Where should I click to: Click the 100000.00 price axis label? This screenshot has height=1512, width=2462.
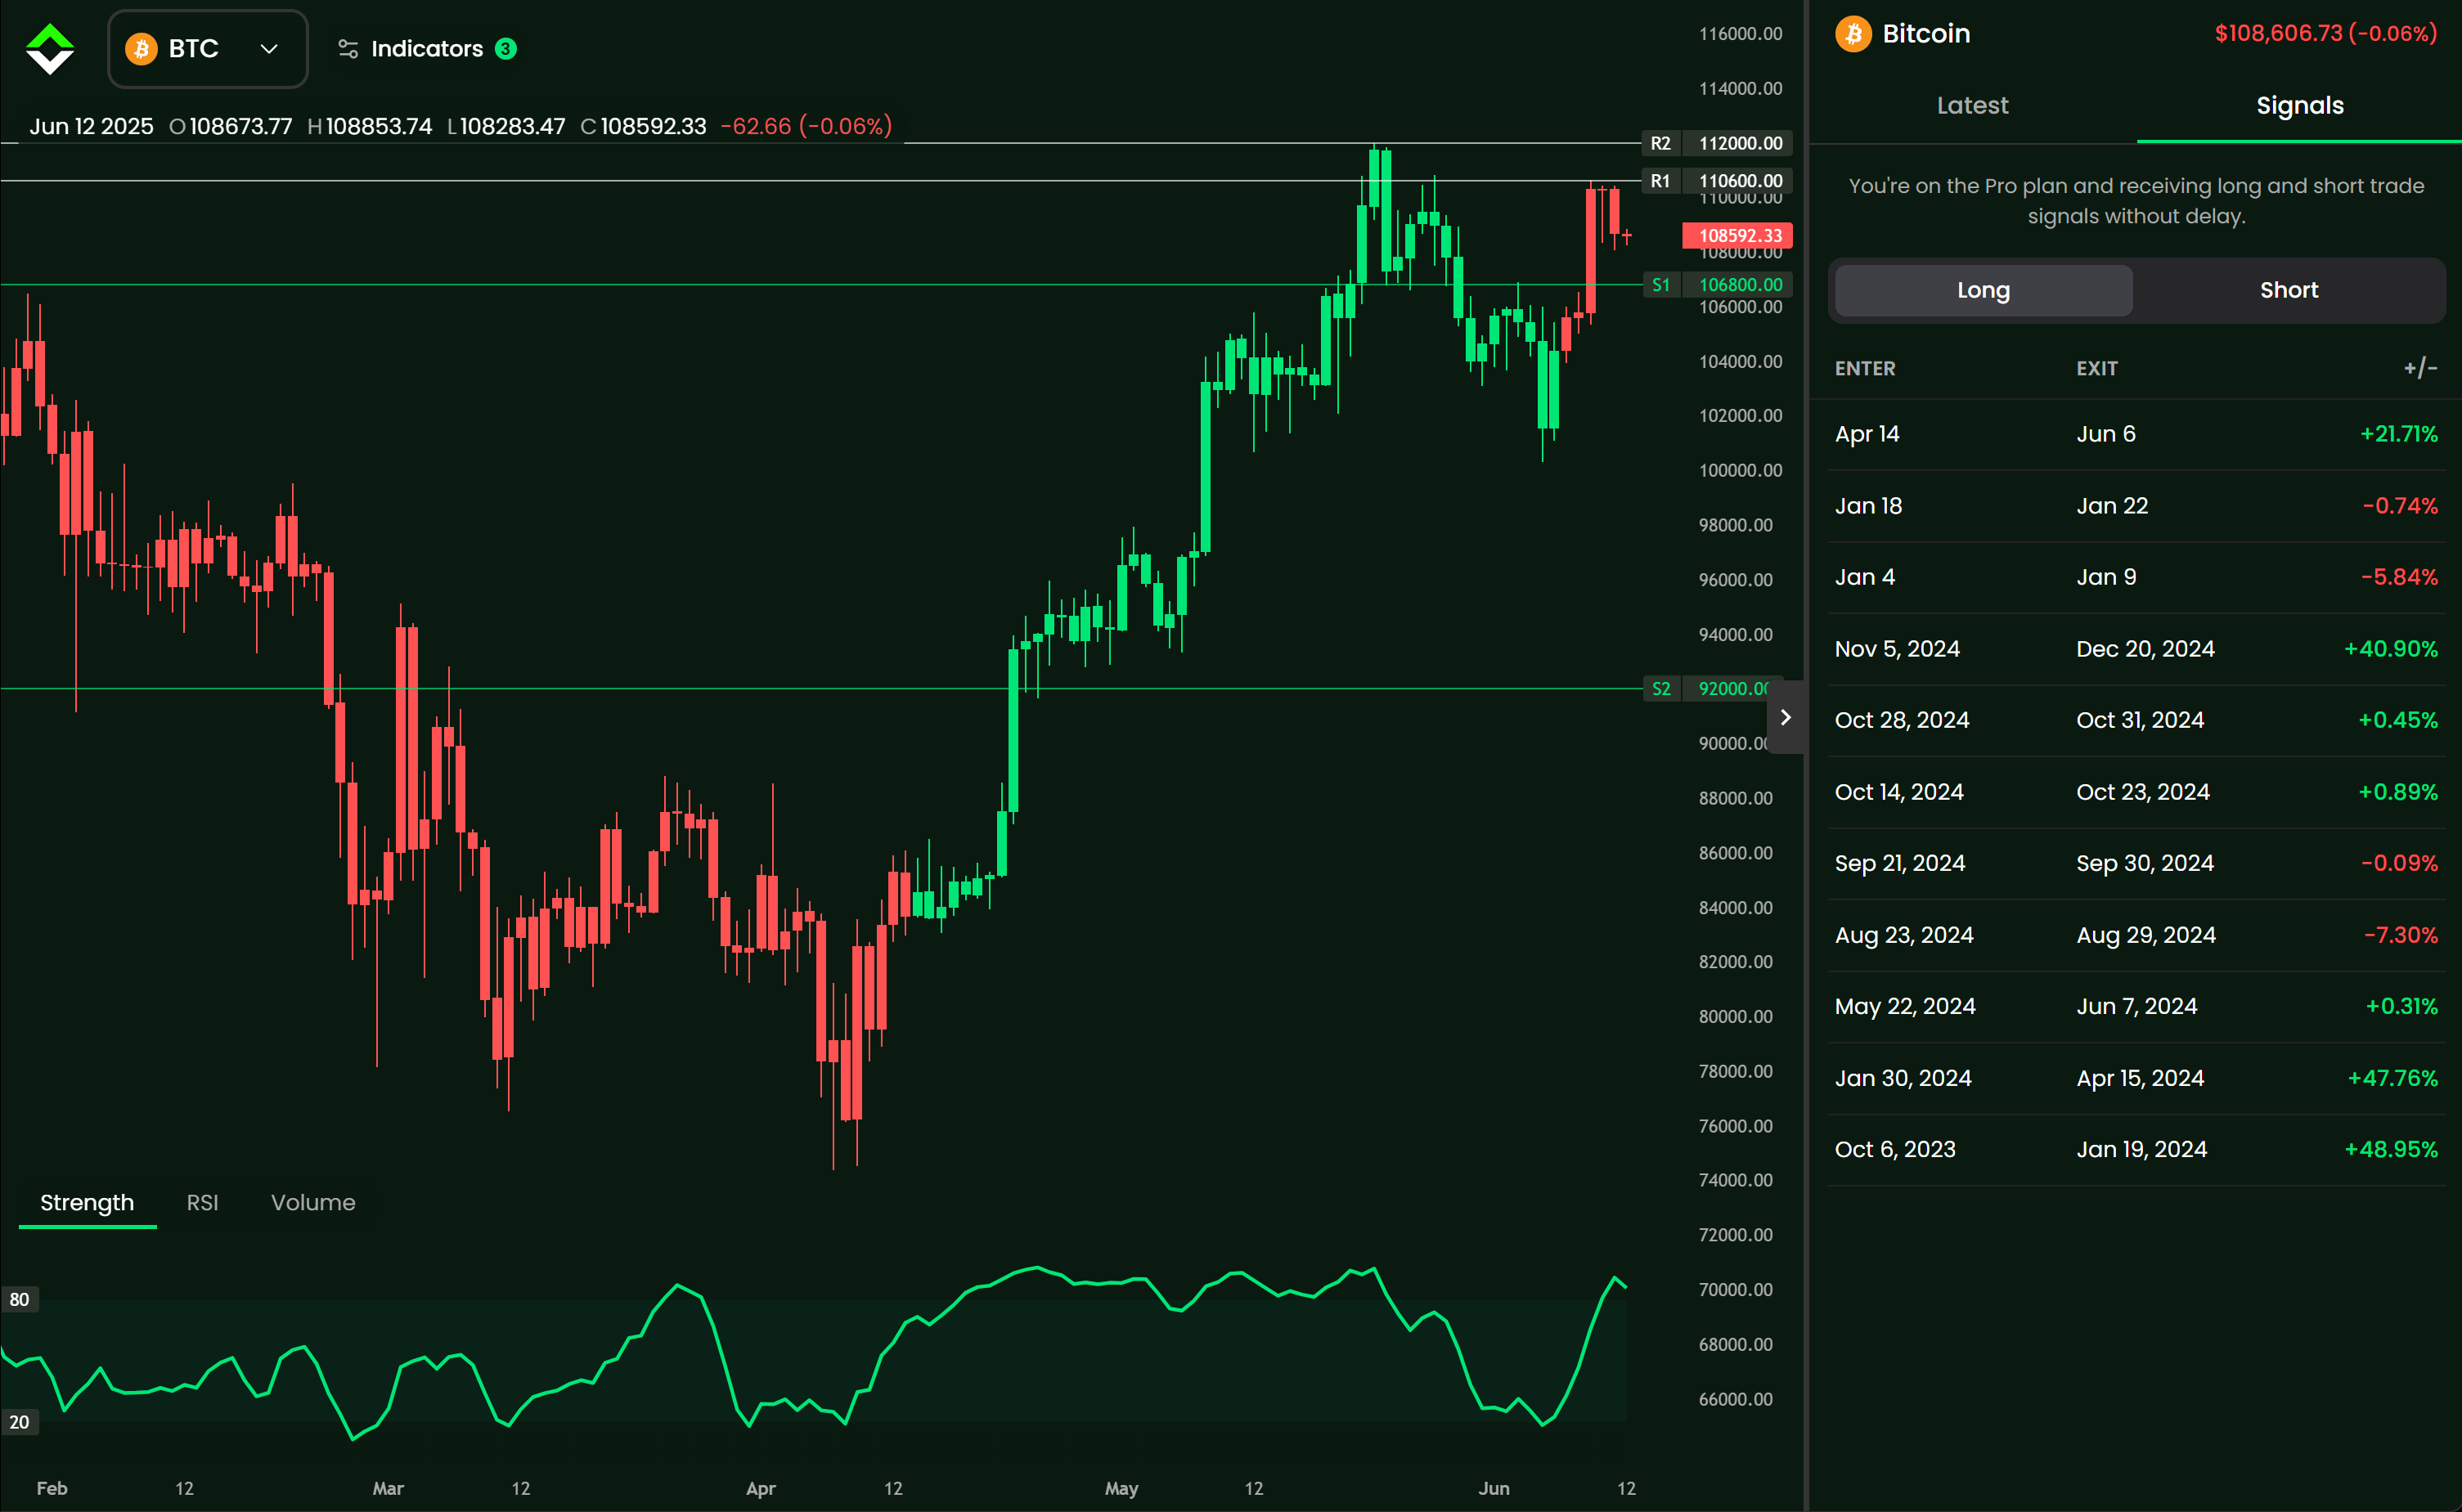1740,470
